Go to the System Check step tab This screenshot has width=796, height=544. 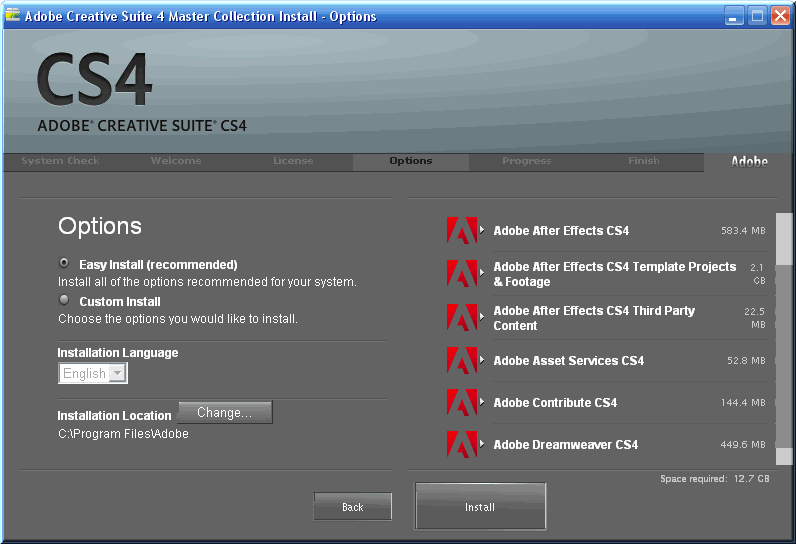pyautogui.click(x=60, y=161)
